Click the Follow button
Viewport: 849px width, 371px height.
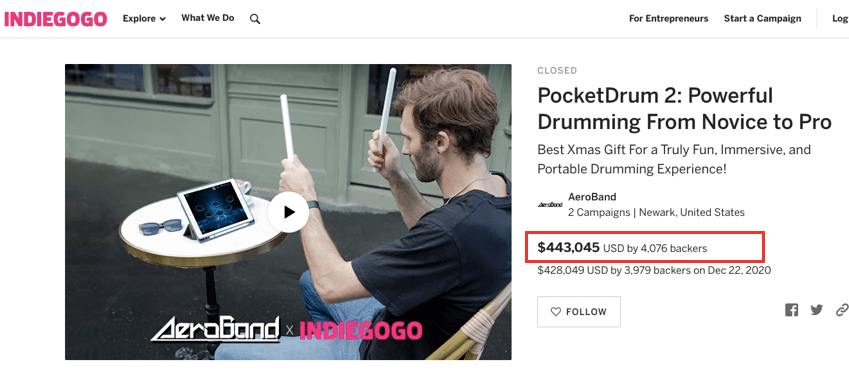(x=579, y=311)
